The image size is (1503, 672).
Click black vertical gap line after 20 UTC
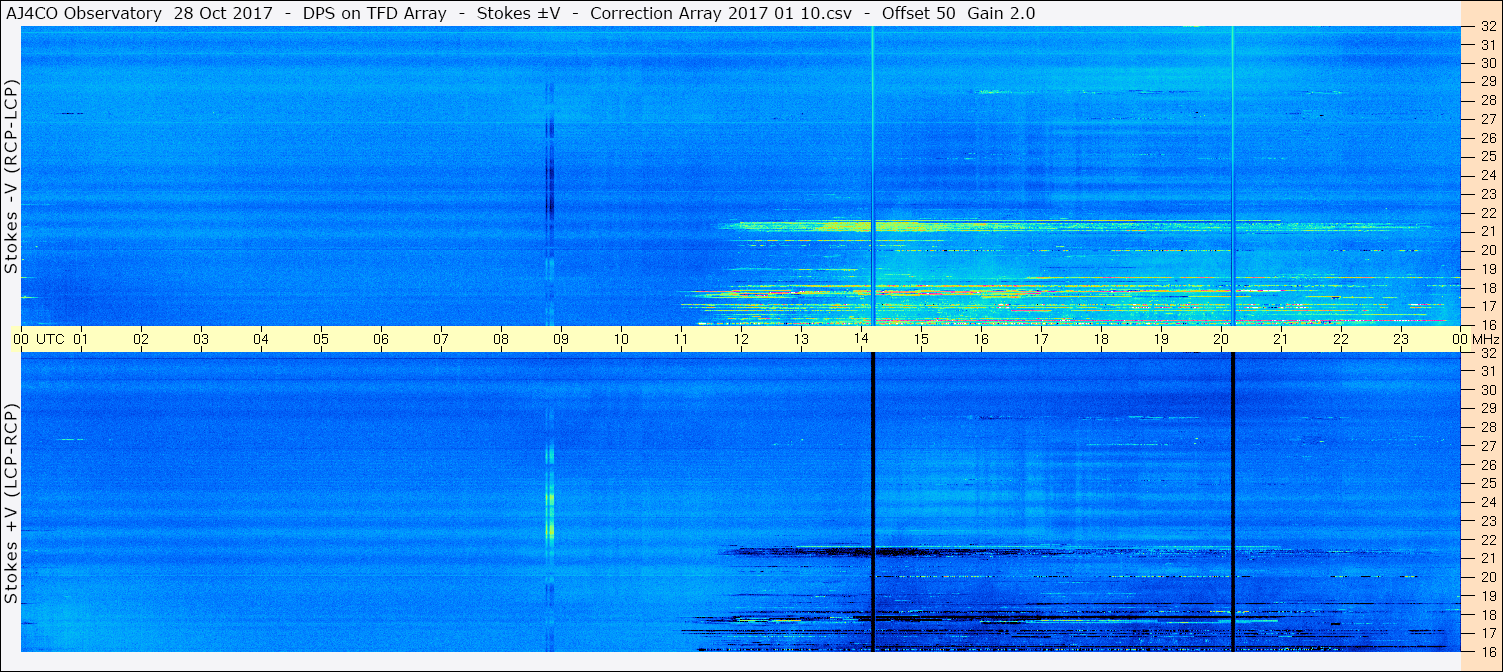click(x=1233, y=502)
